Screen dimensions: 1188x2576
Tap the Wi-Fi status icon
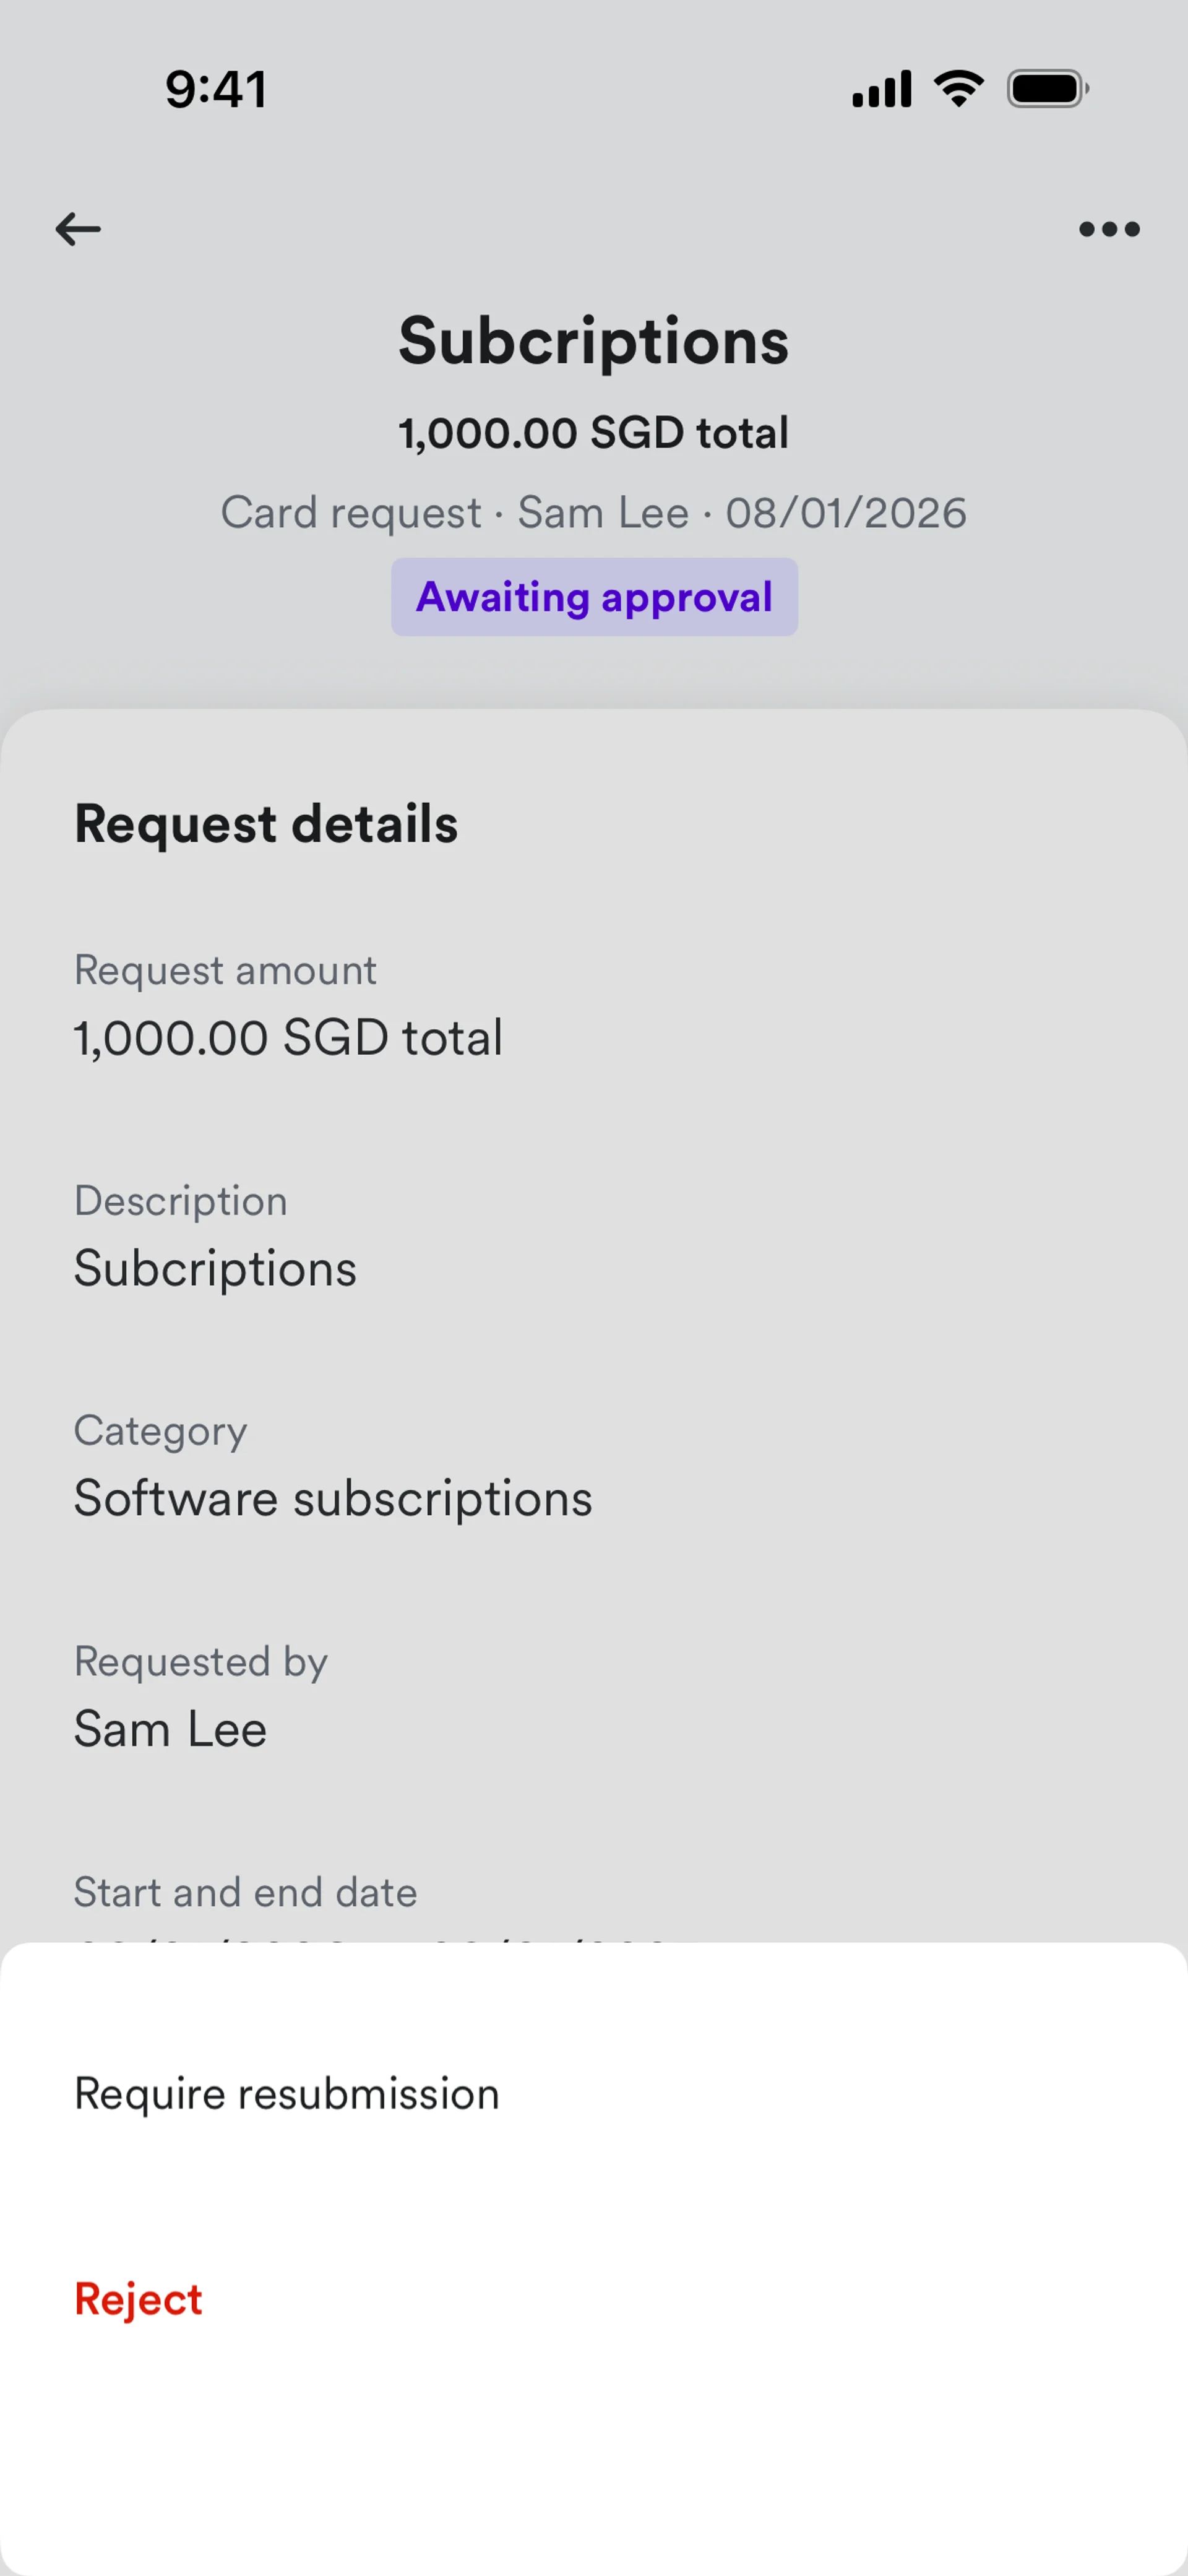(958, 89)
